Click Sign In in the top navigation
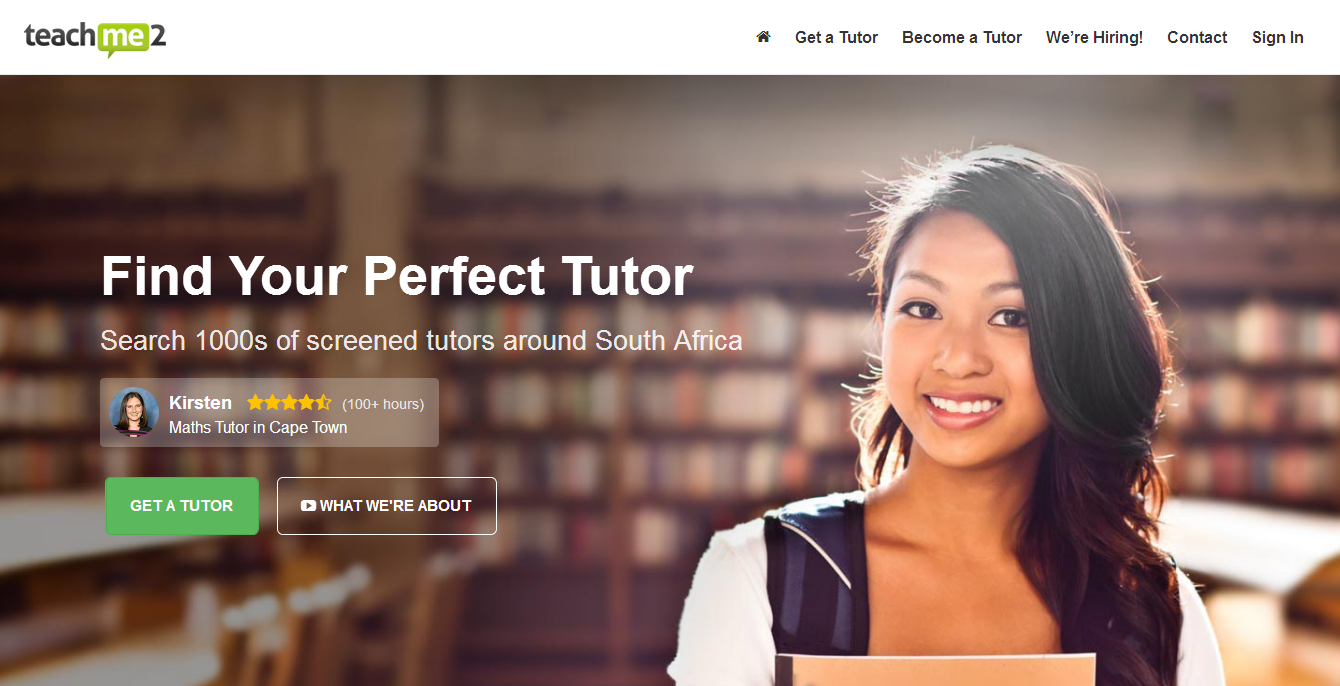The height and width of the screenshot is (686, 1340). point(1278,37)
